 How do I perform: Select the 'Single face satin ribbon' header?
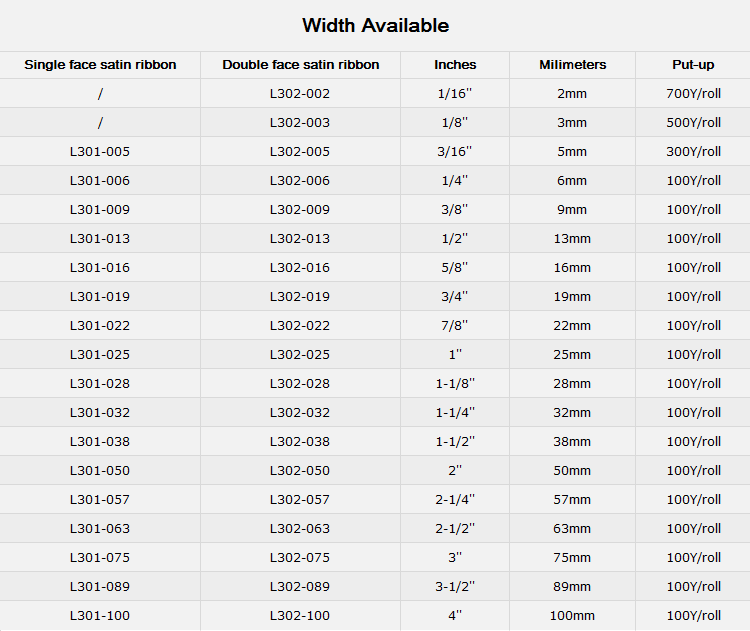[x=100, y=65]
